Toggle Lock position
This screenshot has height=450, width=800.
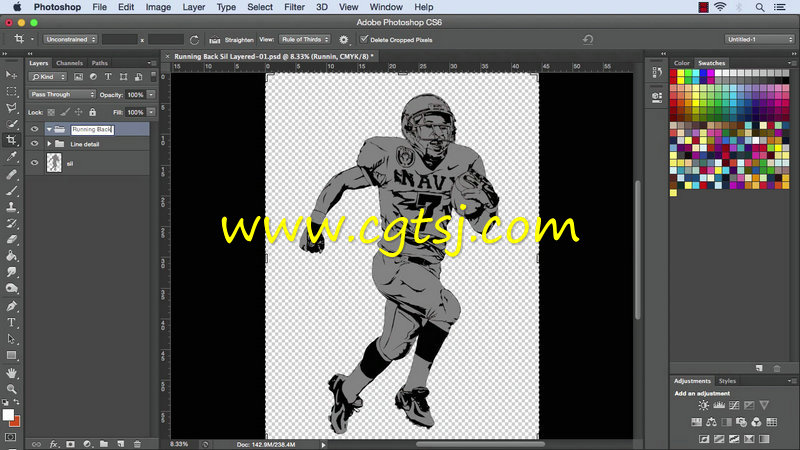point(79,112)
